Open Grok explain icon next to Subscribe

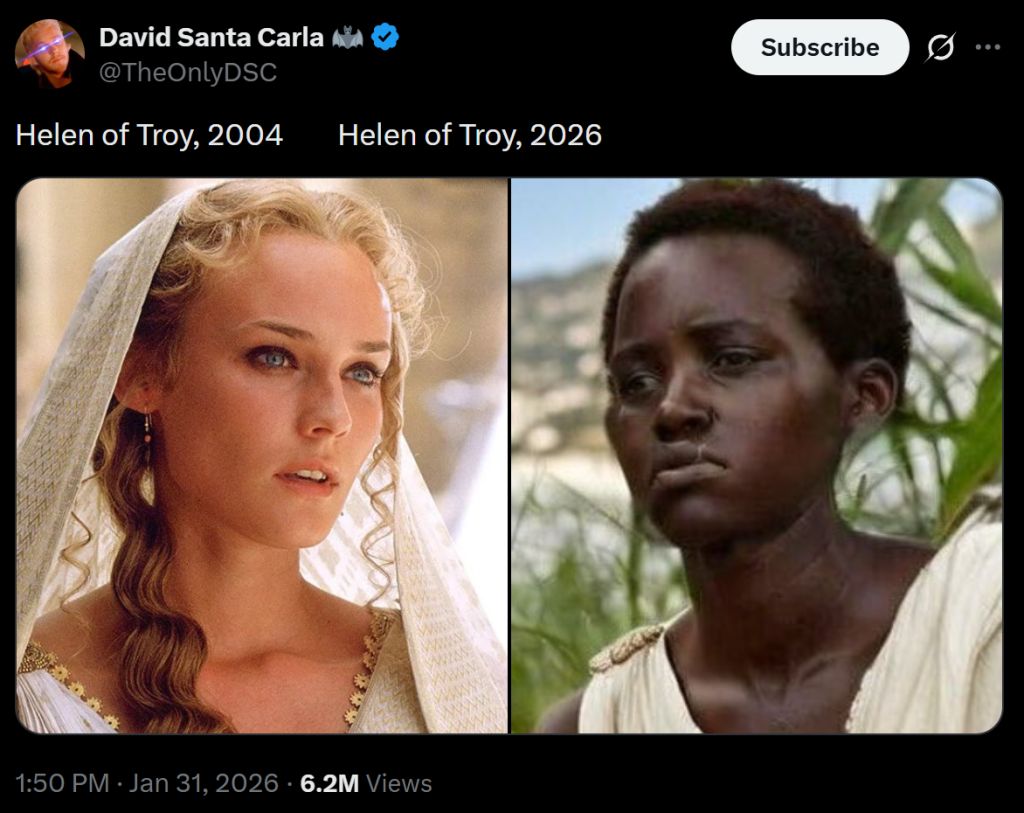[x=940, y=47]
